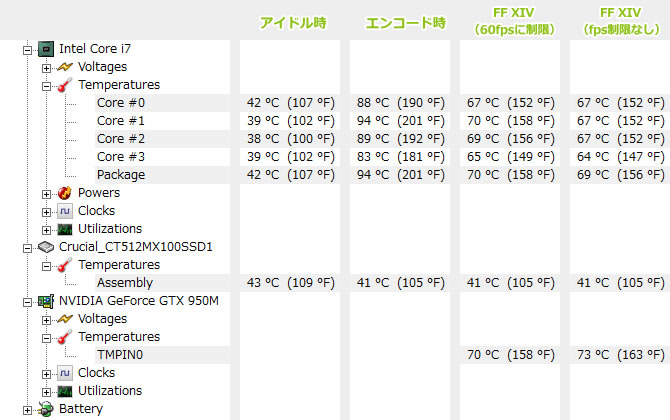Select the Core #2 row
This screenshot has height=420, width=670.
162,139
